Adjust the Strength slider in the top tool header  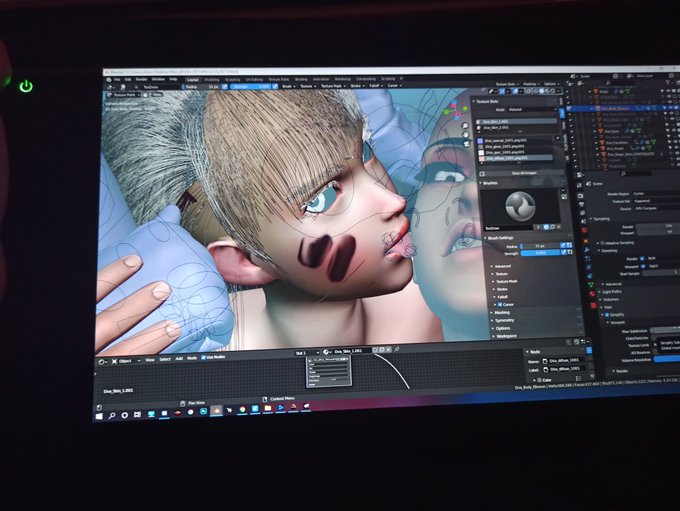click(250, 86)
